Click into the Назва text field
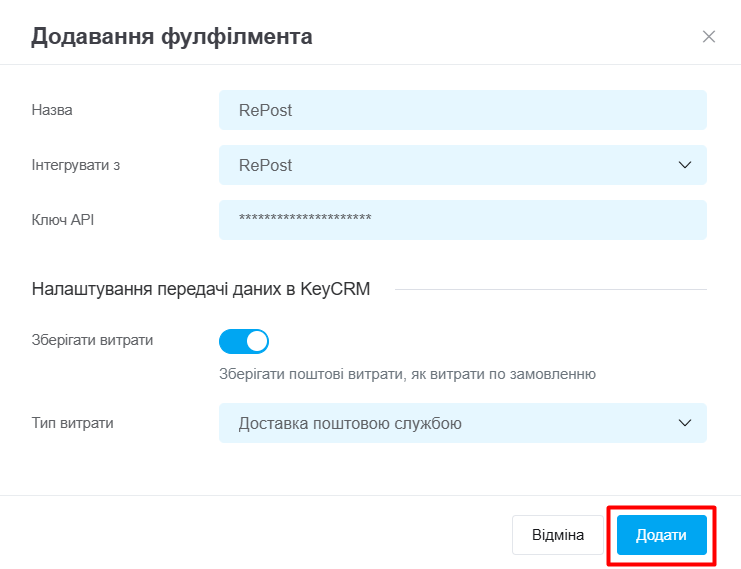 [463, 110]
